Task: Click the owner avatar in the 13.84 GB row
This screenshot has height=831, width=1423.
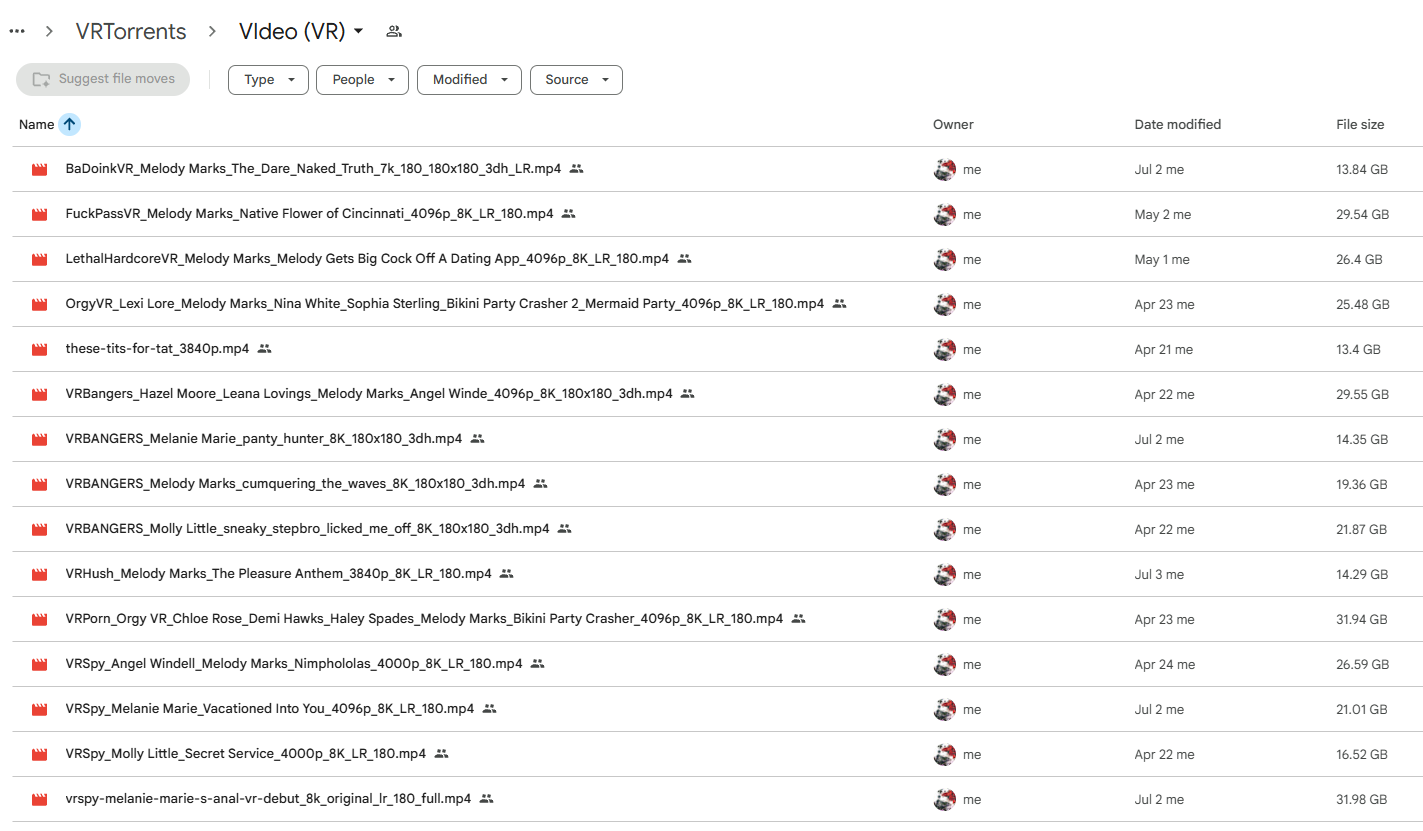Action: [945, 170]
